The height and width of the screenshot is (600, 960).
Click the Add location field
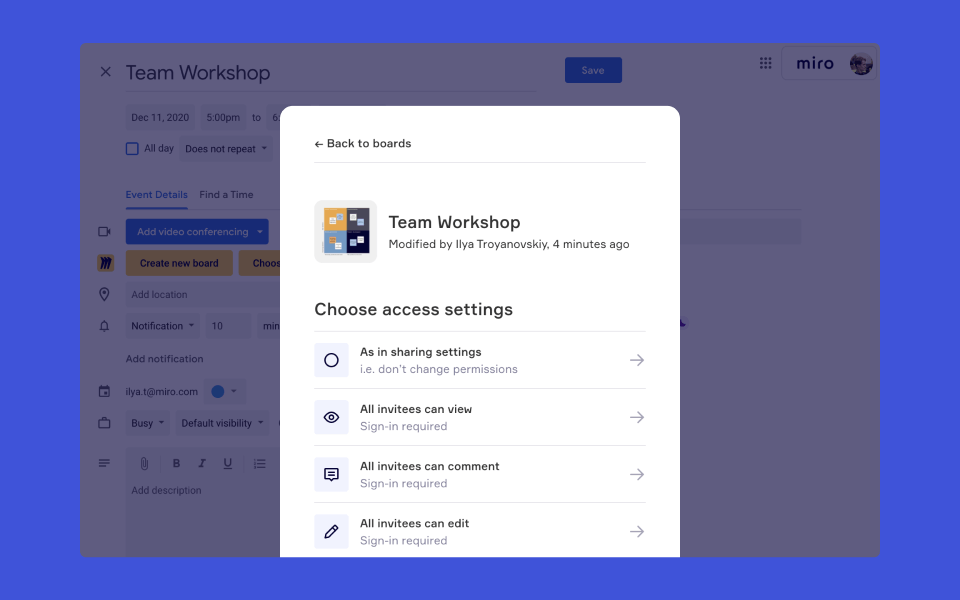(x=203, y=294)
